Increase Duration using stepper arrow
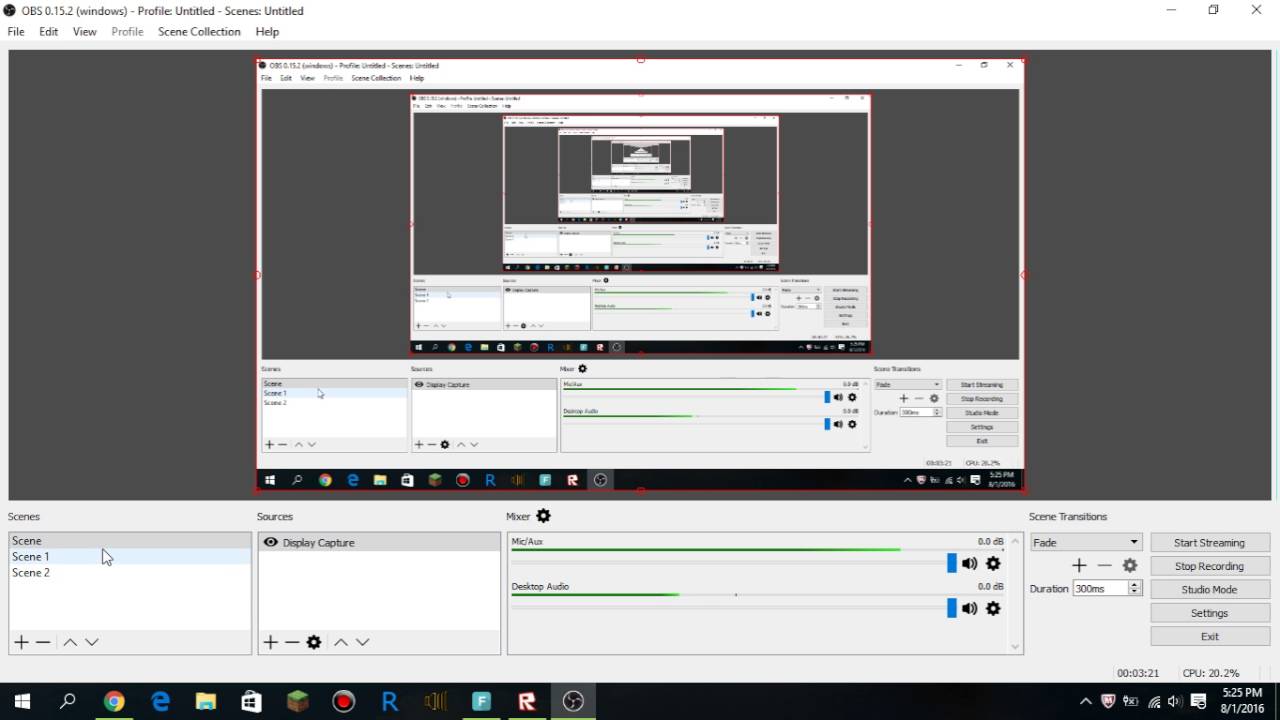Viewport: 1280px width, 720px height. tap(1133, 585)
